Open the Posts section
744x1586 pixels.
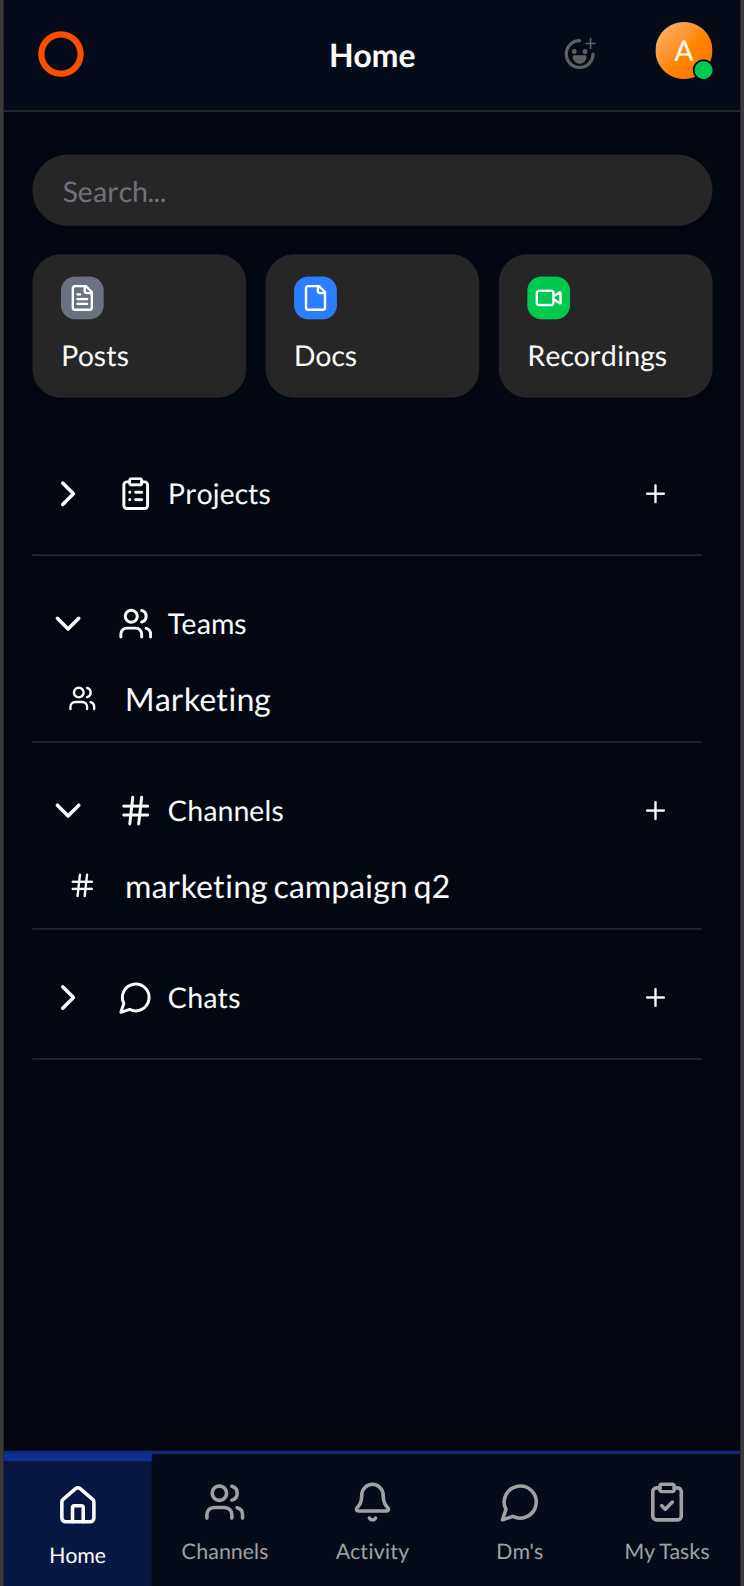138,325
